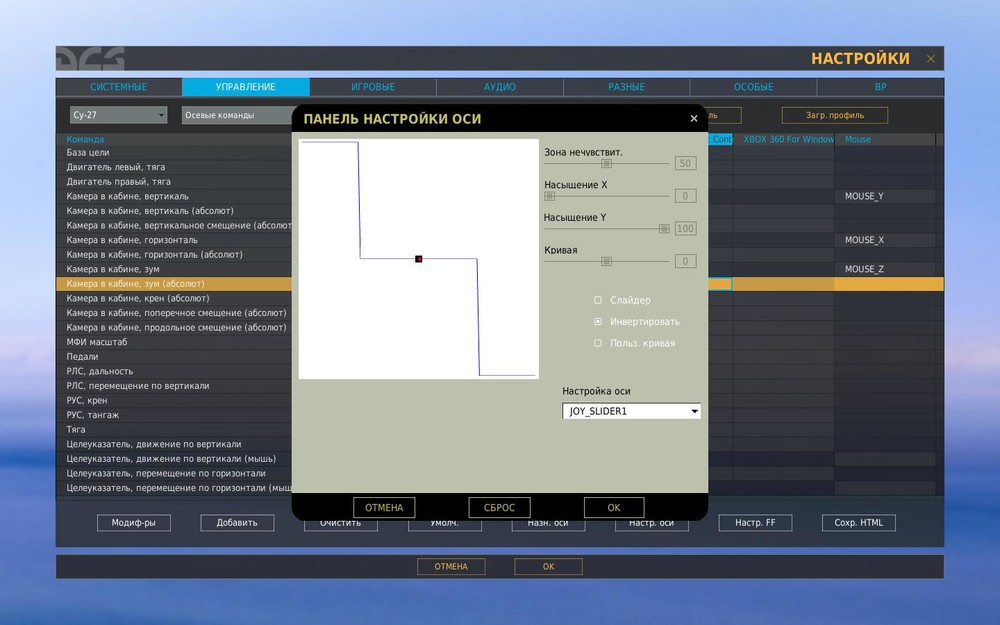
Task: Select row 'Камера в кабине, зум'
Action: pos(173,269)
